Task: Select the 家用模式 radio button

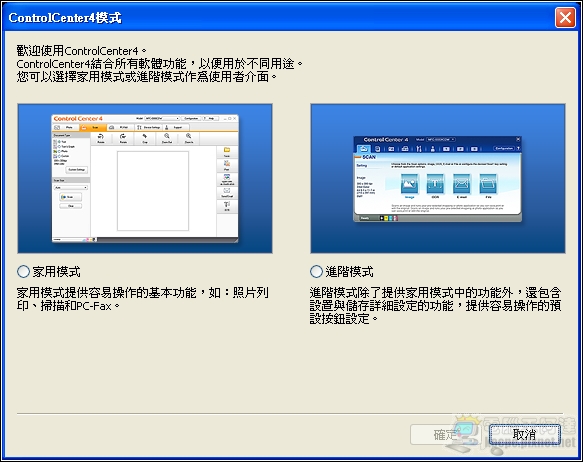Action: click(23, 271)
